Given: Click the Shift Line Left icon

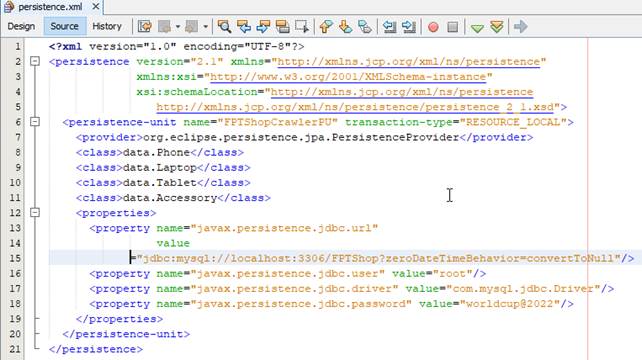Looking at the screenshot, I should coord(389,27).
